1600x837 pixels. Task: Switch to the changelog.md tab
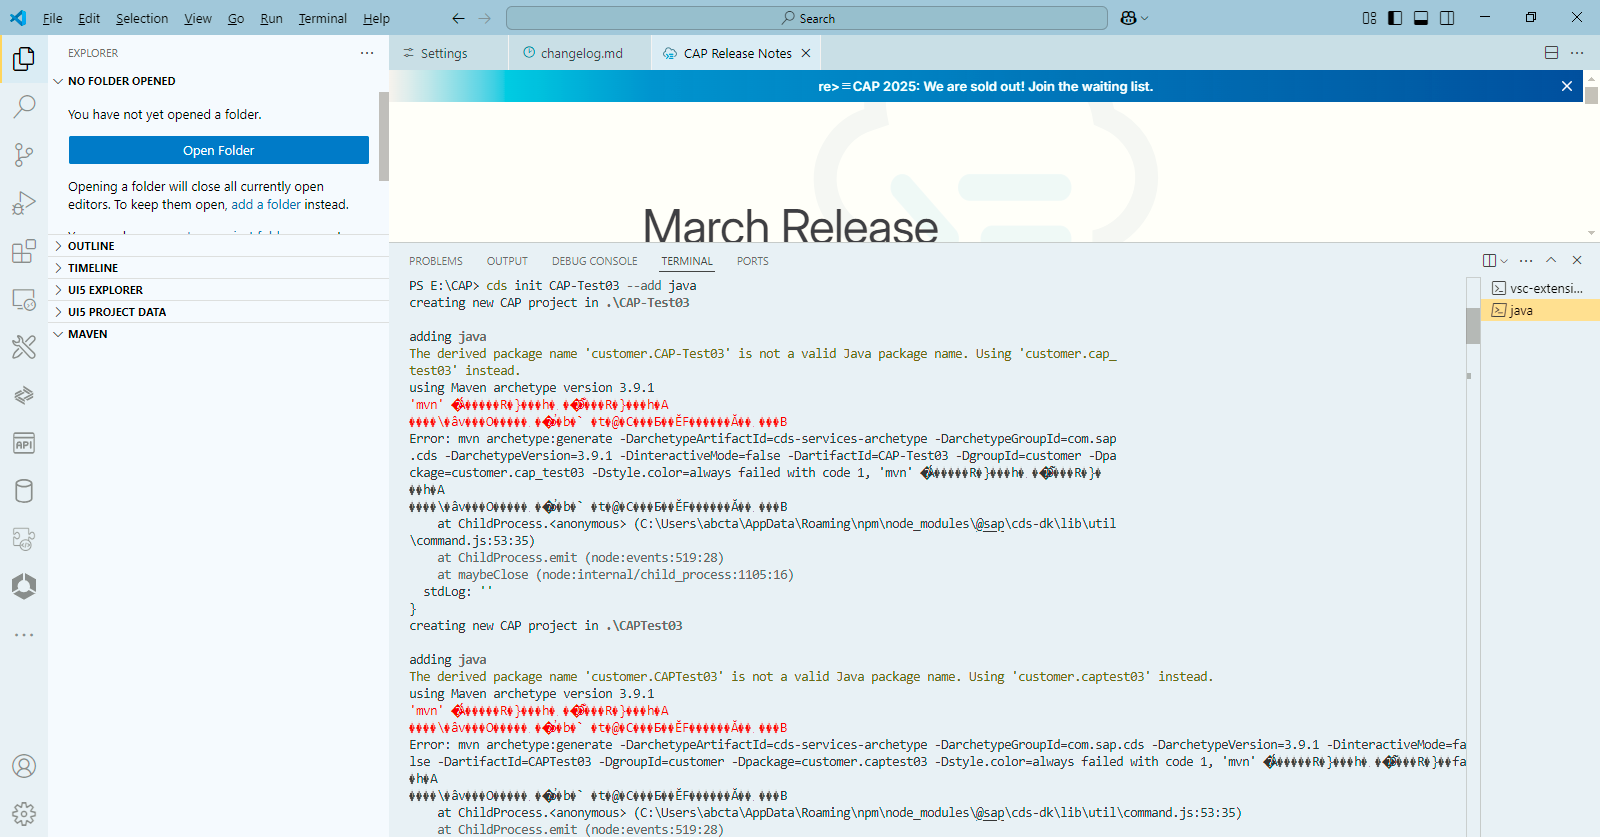coord(579,53)
